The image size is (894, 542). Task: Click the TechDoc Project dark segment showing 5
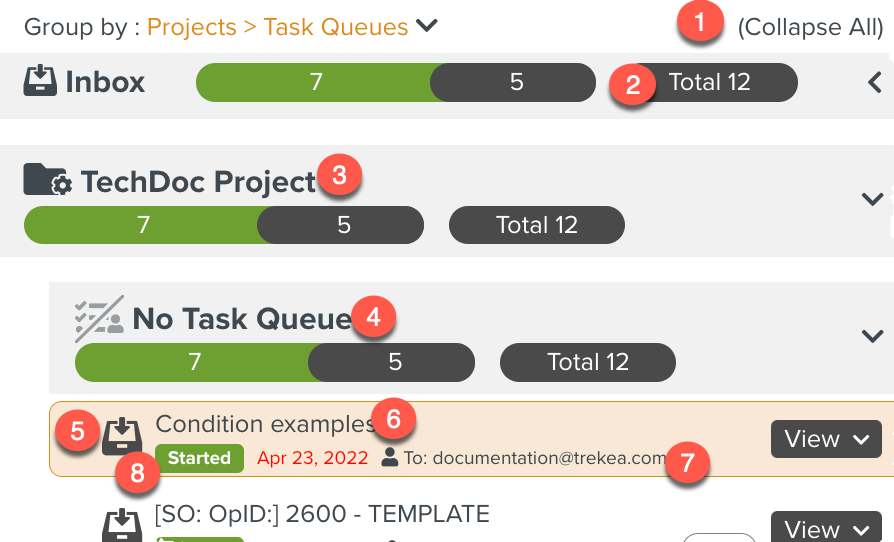coord(344,225)
